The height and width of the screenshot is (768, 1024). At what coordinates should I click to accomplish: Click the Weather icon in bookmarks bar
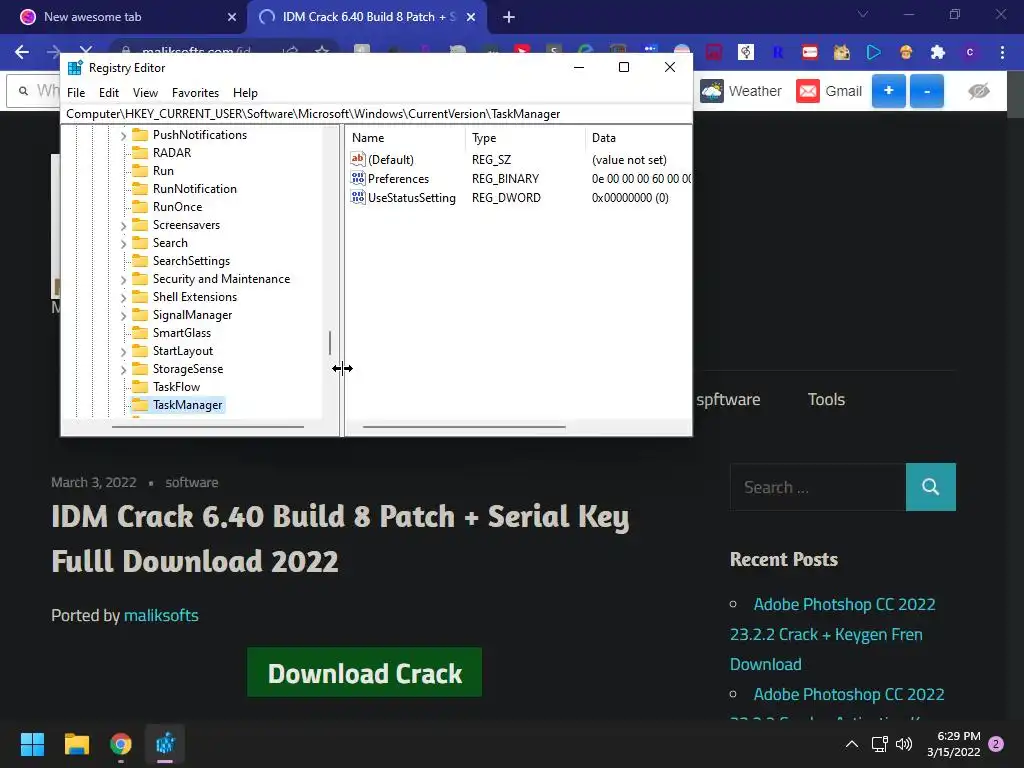(712, 91)
